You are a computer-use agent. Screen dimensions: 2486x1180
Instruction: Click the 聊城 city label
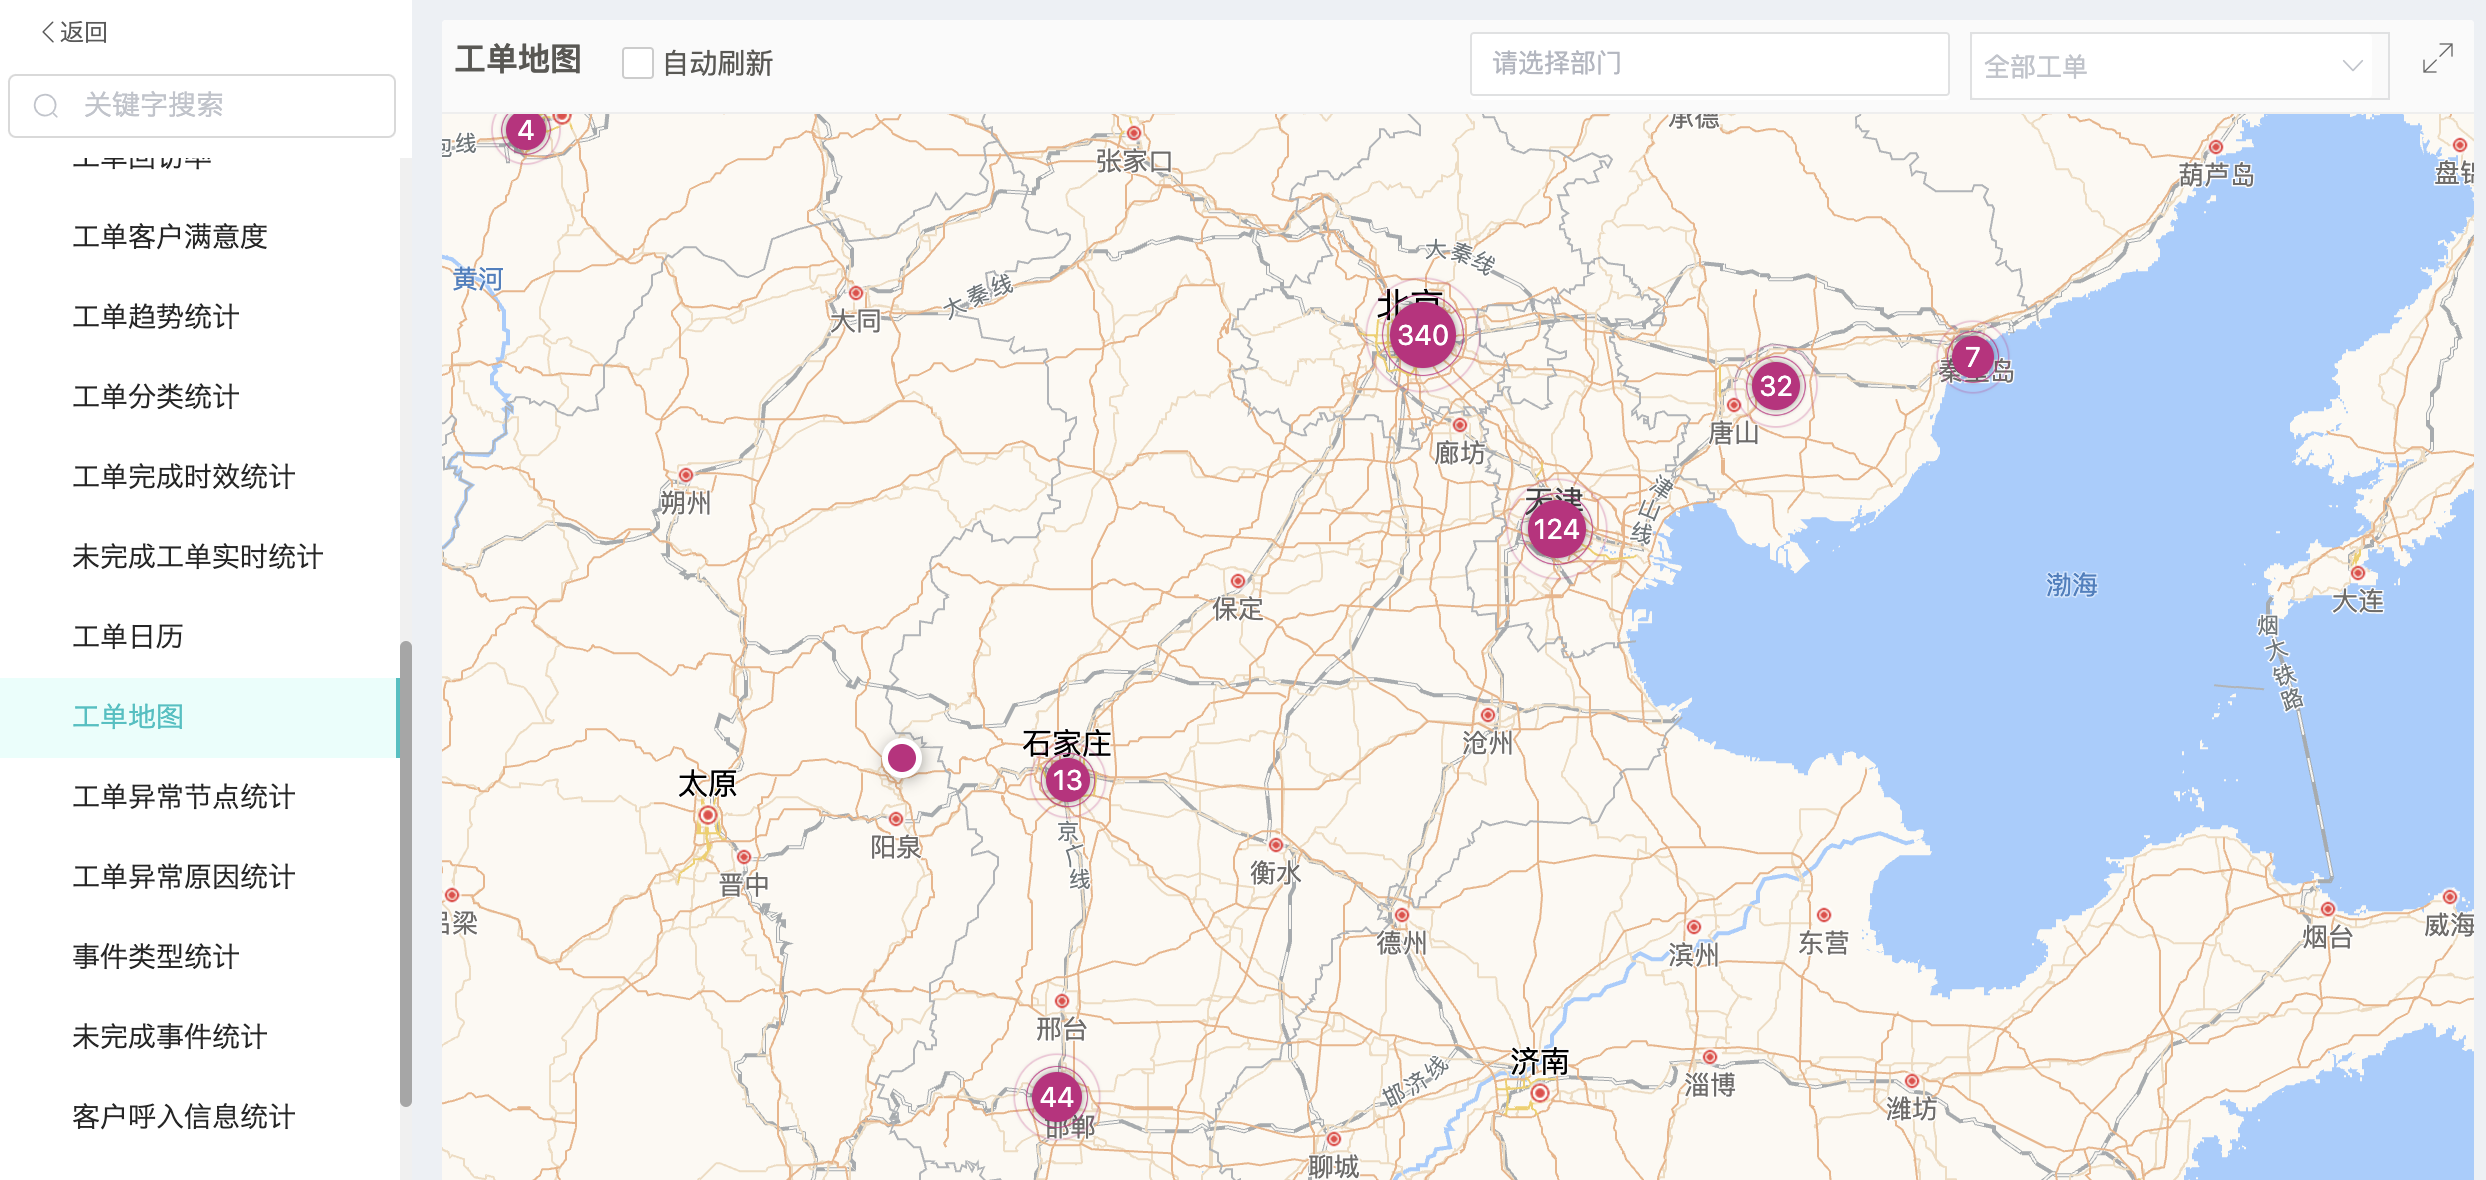pyautogui.click(x=1333, y=1166)
